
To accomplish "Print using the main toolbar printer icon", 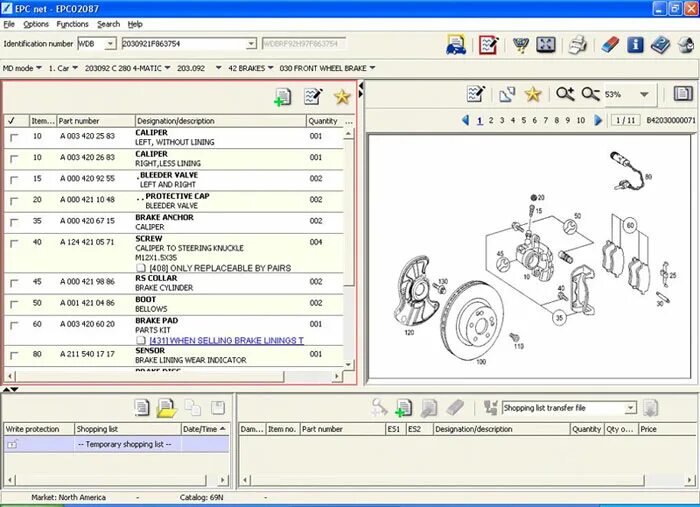I will (578, 45).
